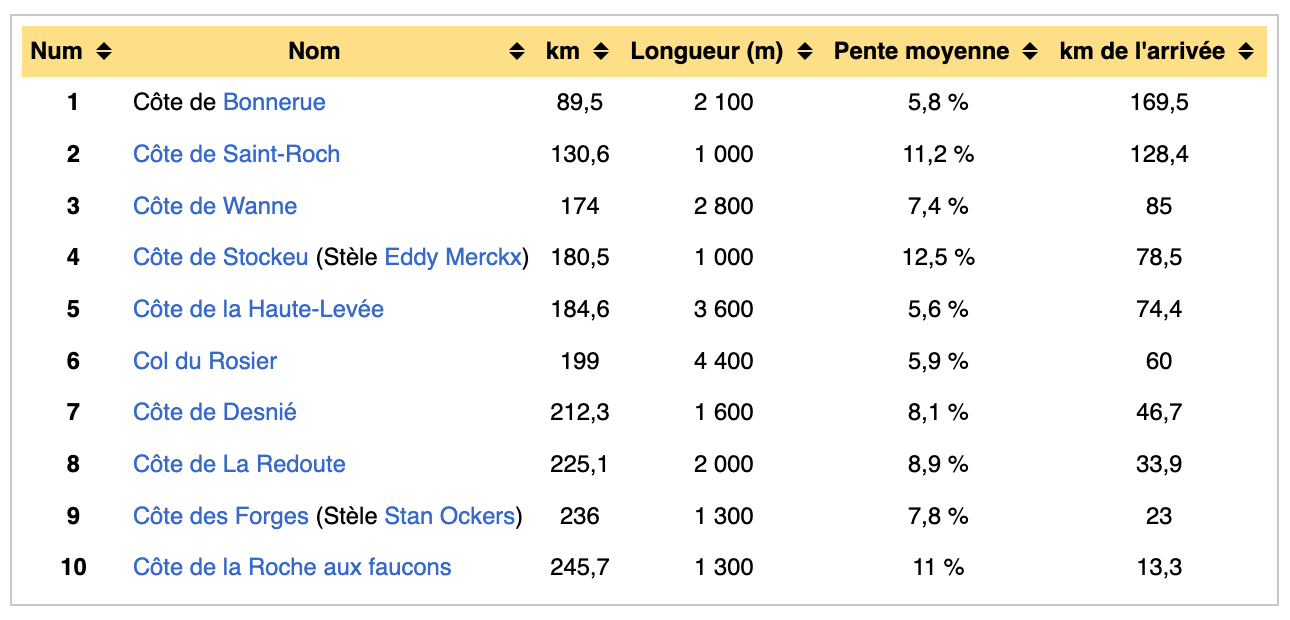Viewport: 1290px width, 620px height.
Task: Open Côte de la Roche aux faucons
Action: 292,567
